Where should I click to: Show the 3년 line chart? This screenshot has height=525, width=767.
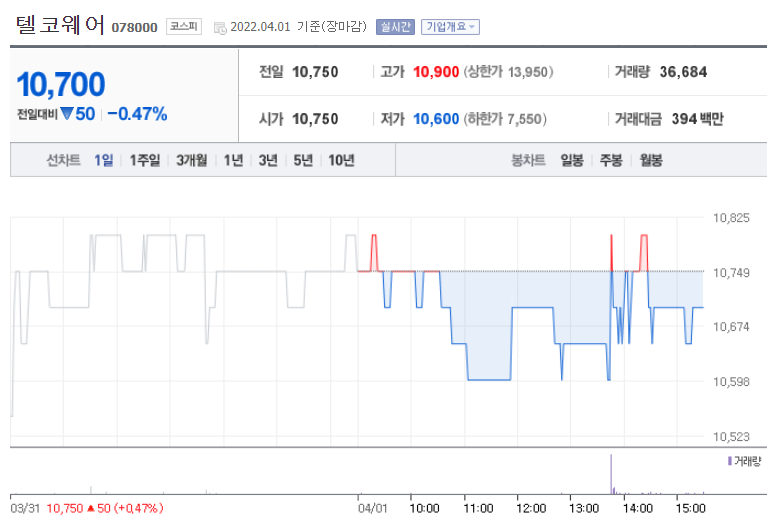tap(268, 160)
